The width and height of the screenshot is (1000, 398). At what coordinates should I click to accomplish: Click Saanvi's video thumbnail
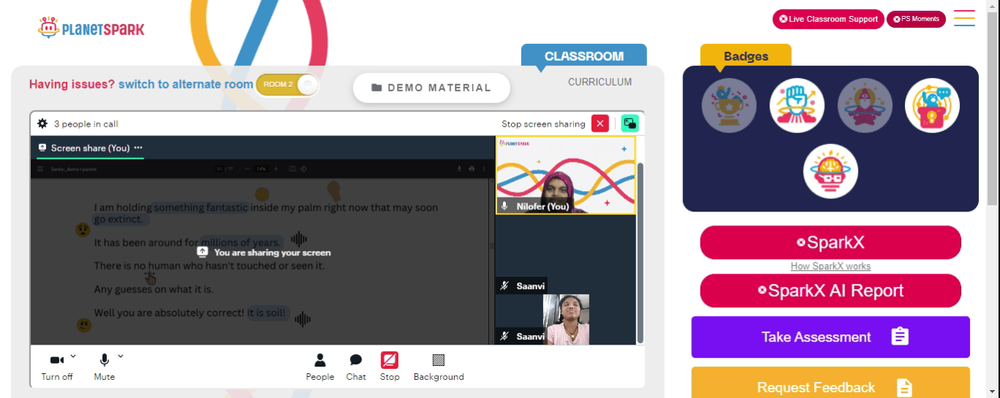[566, 319]
